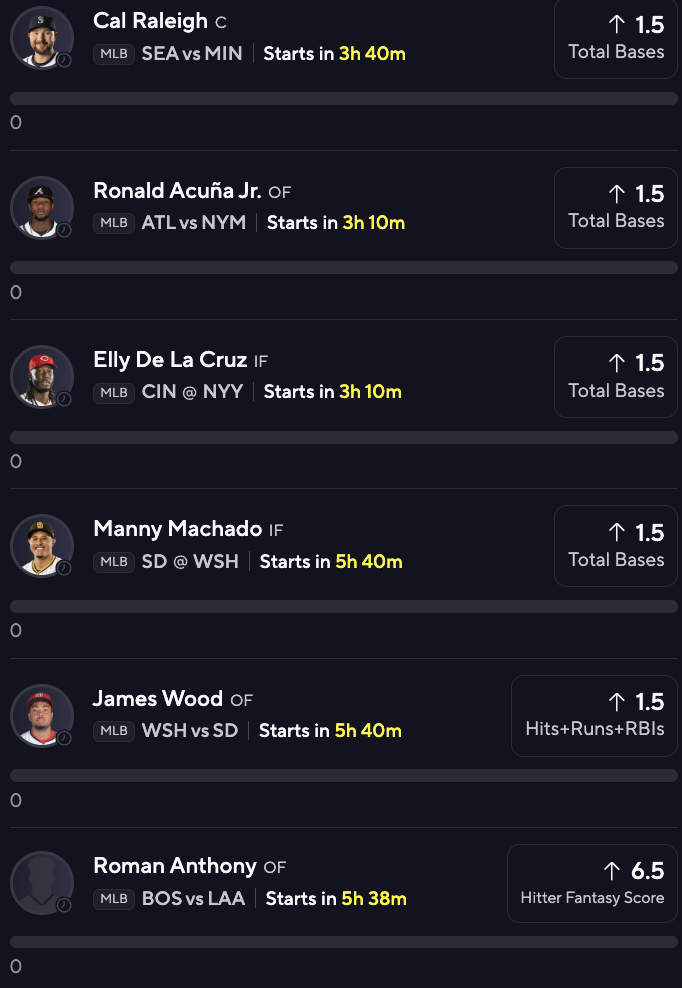
Task: Open James Wood Hits+Runs+RBIs pick box
Action: 594,716
